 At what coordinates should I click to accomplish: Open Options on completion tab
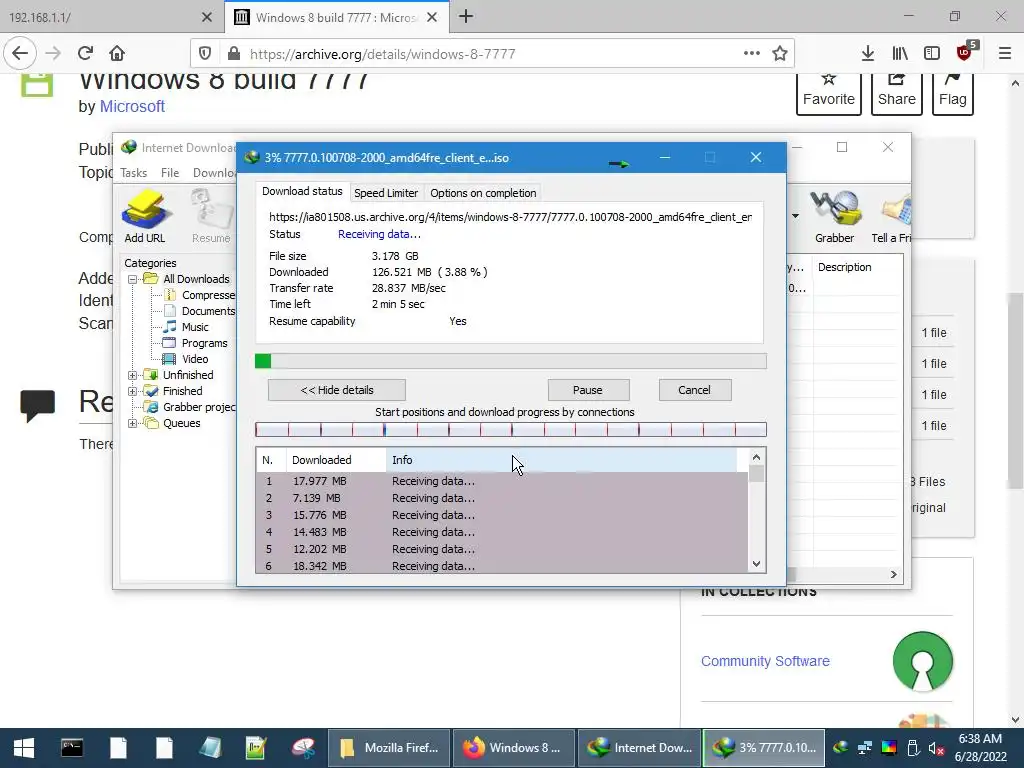click(x=483, y=193)
